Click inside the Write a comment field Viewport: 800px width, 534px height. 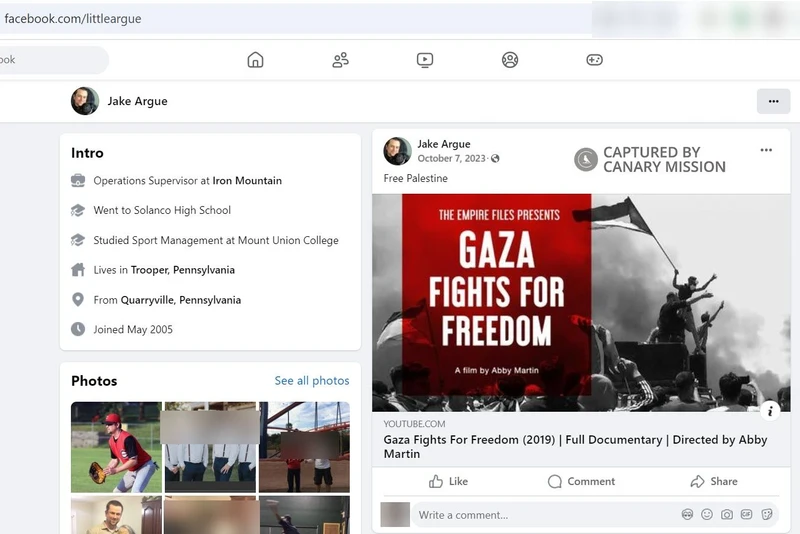[x=540, y=515]
